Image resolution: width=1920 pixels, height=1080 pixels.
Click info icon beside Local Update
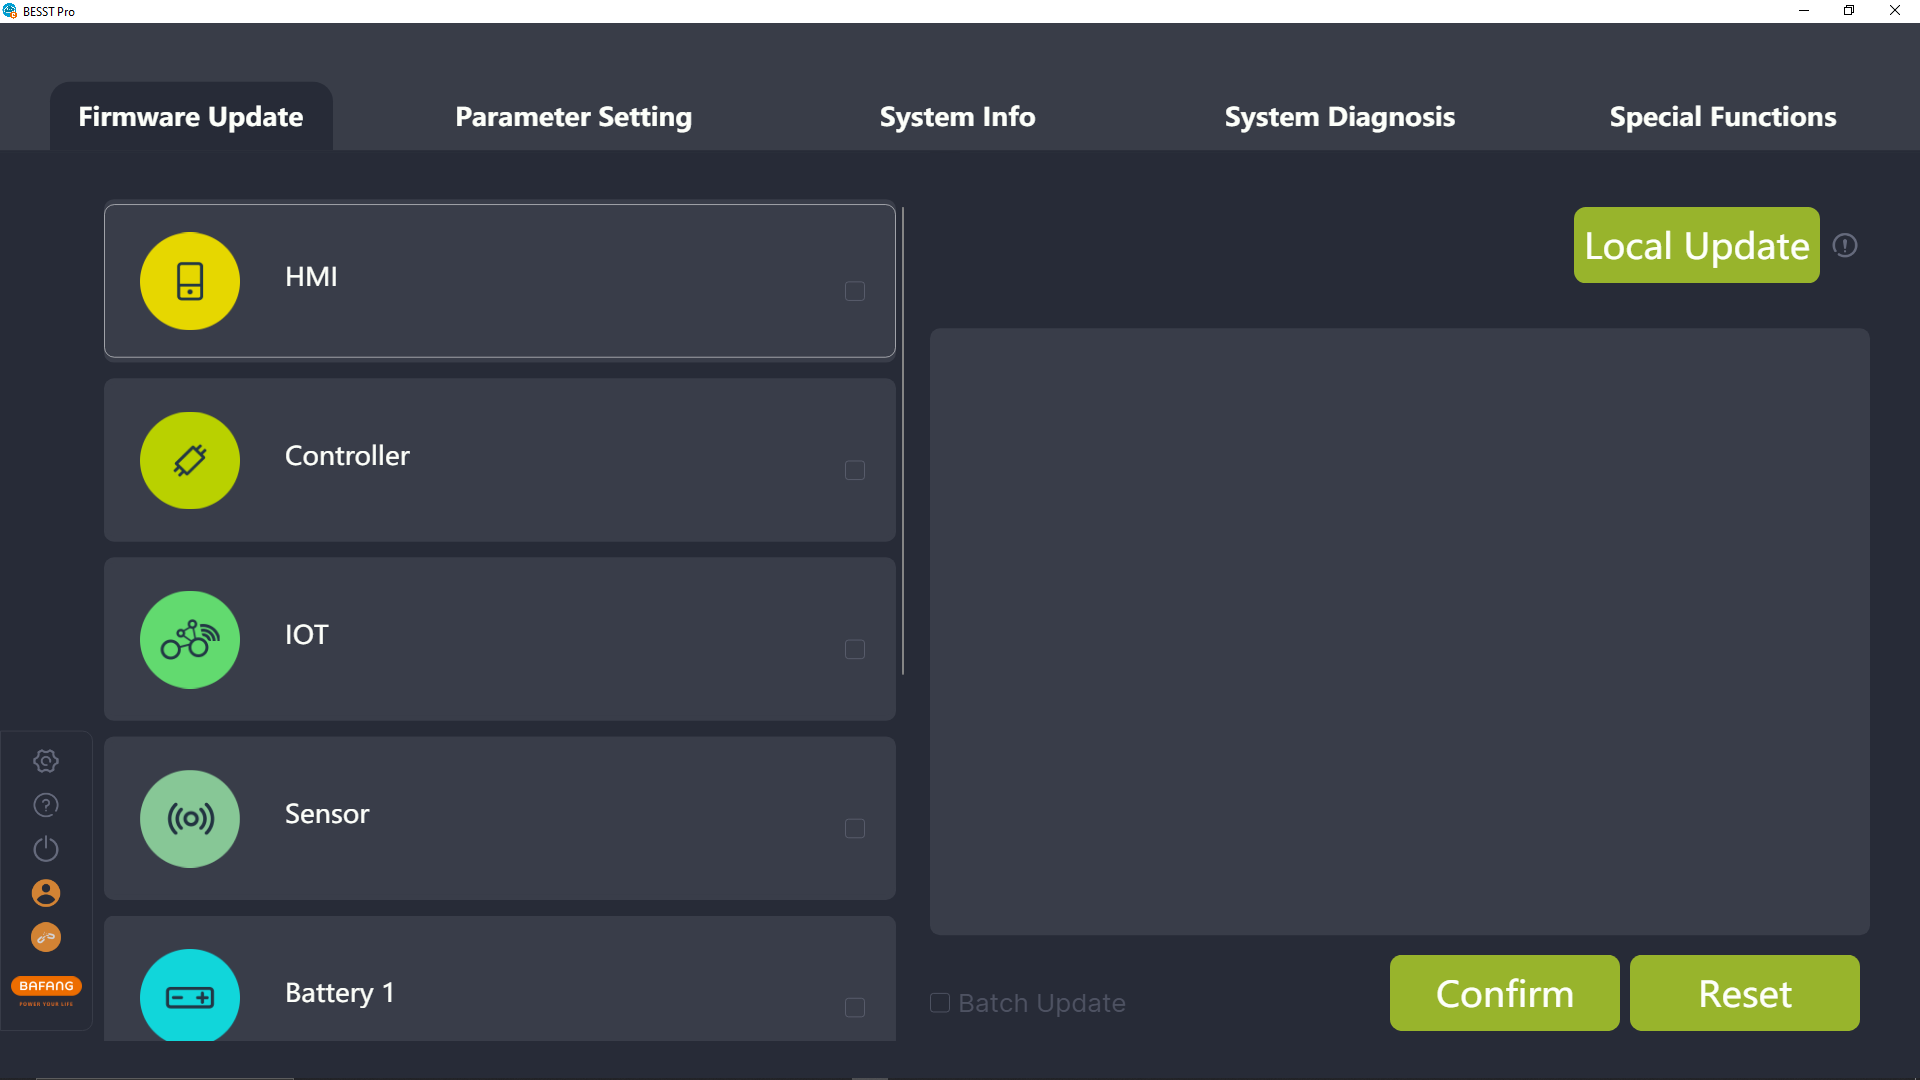1845,246
